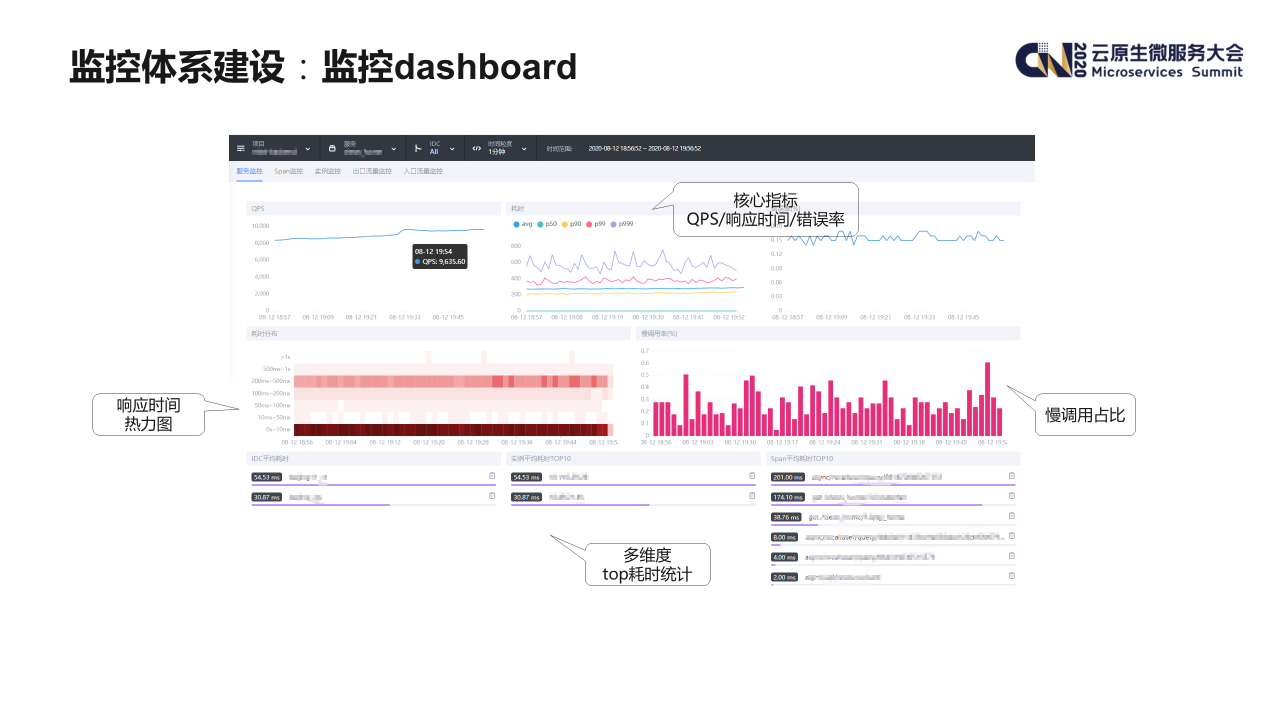
Task: Click the tallest bar in 慢调用率 chart
Action: [x=987, y=398]
